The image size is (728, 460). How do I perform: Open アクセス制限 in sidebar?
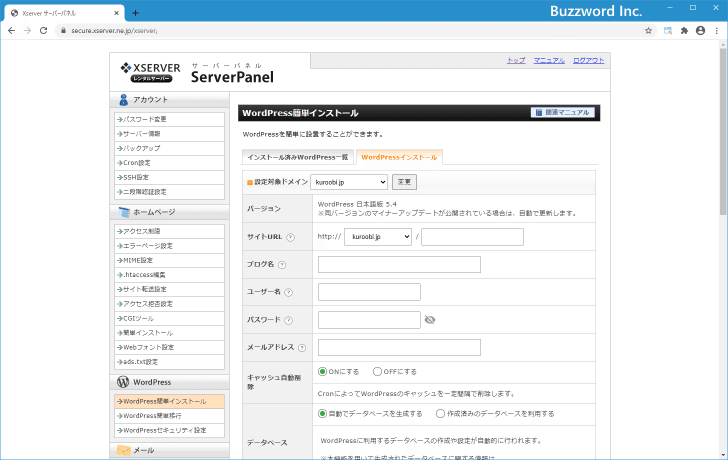(169, 231)
